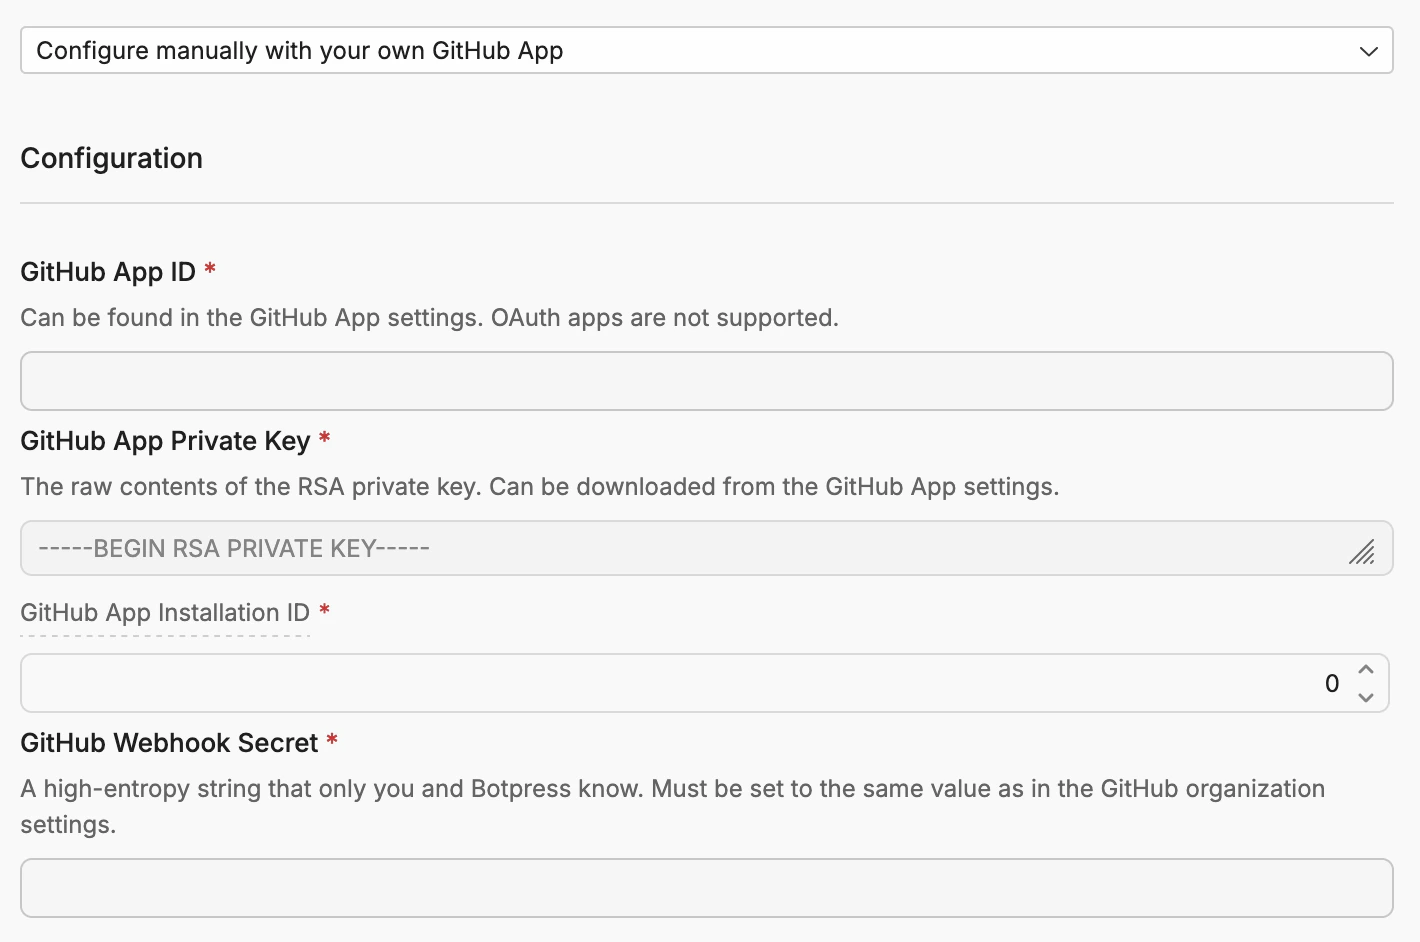
Task: Click into the RSA private key textarea
Action: tap(680, 548)
